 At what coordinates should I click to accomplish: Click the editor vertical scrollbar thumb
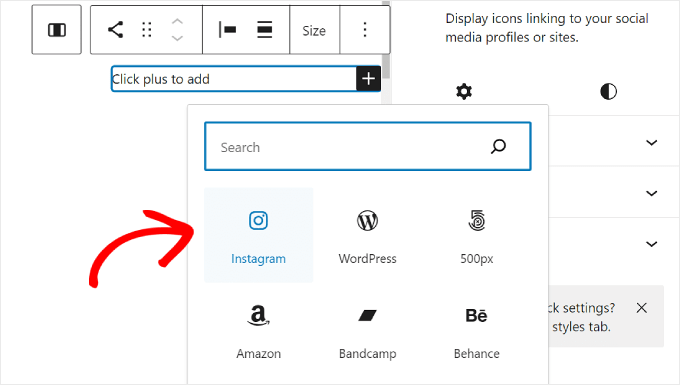[386, 65]
